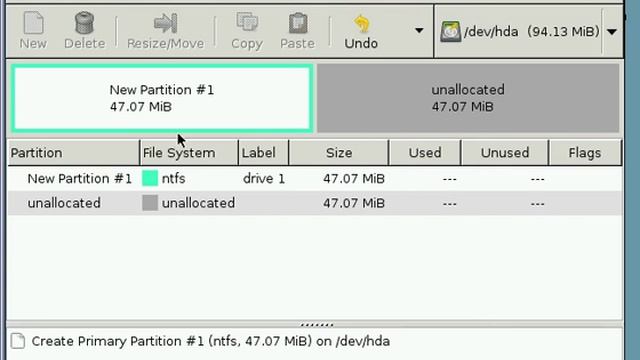The height and width of the screenshot is (360, 640).
Task: Sort by the Unused column header
Action: 505,153
